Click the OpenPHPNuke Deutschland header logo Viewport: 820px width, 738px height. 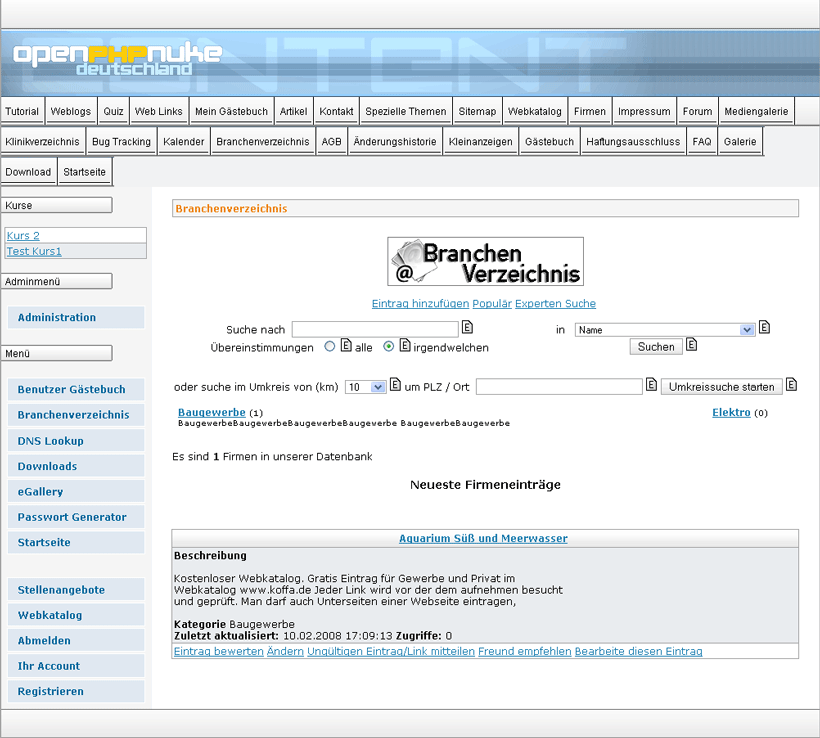coord(117,60)
